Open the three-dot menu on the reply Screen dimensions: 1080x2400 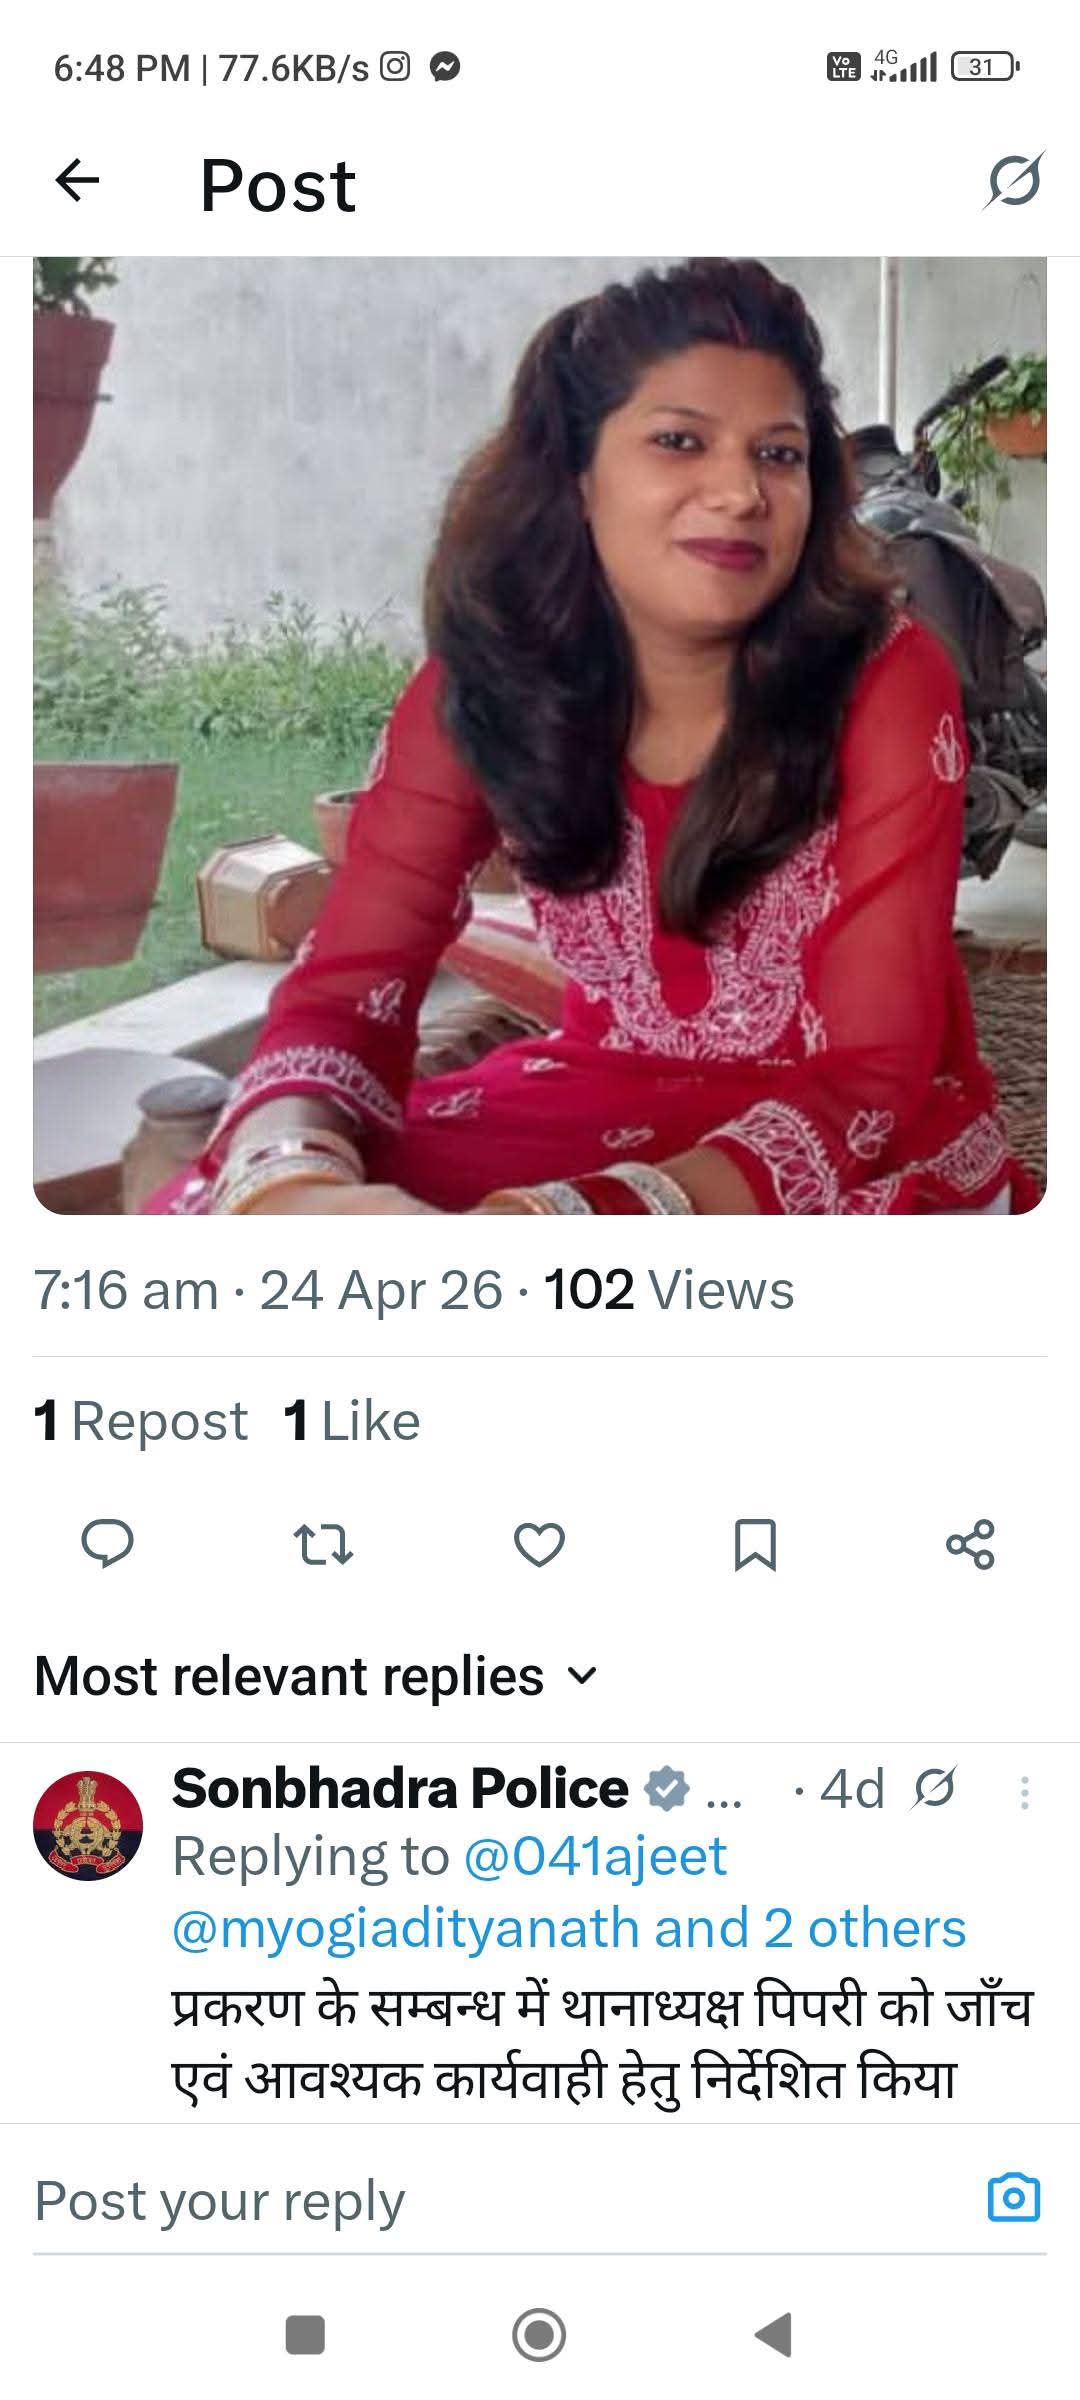[x=1024, y=1792]
